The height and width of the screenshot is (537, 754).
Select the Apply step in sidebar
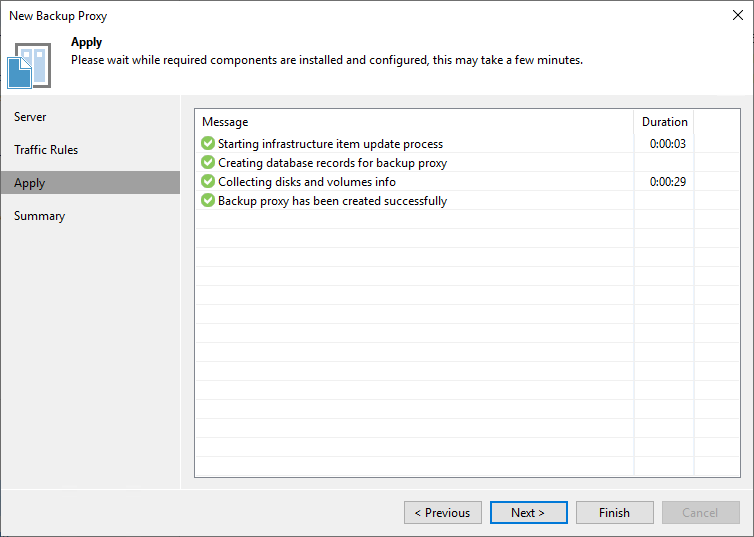pos(30,183)
